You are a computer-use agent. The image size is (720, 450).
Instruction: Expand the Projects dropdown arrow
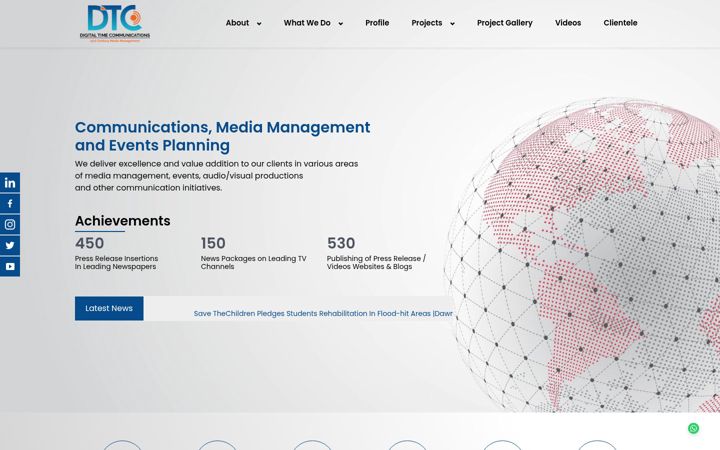pos(452,23)
